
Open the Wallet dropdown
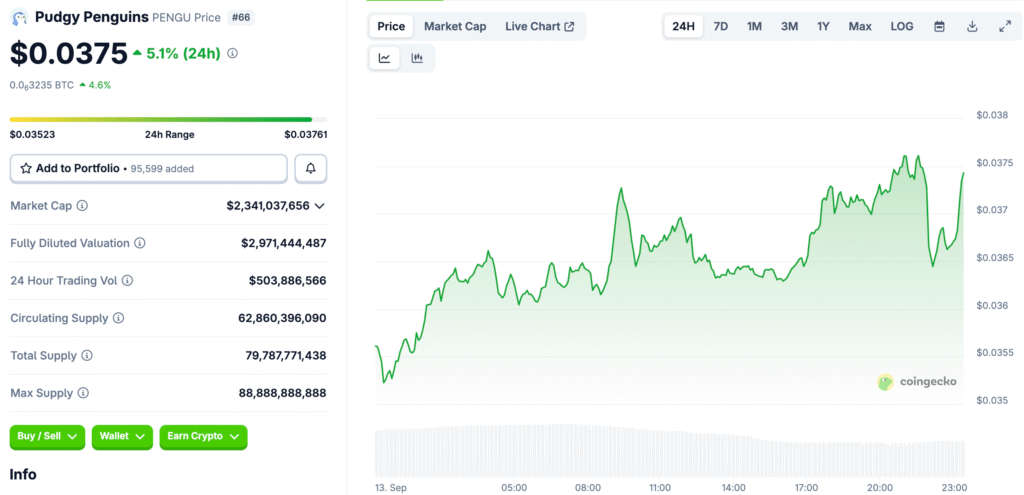(122, 436)
